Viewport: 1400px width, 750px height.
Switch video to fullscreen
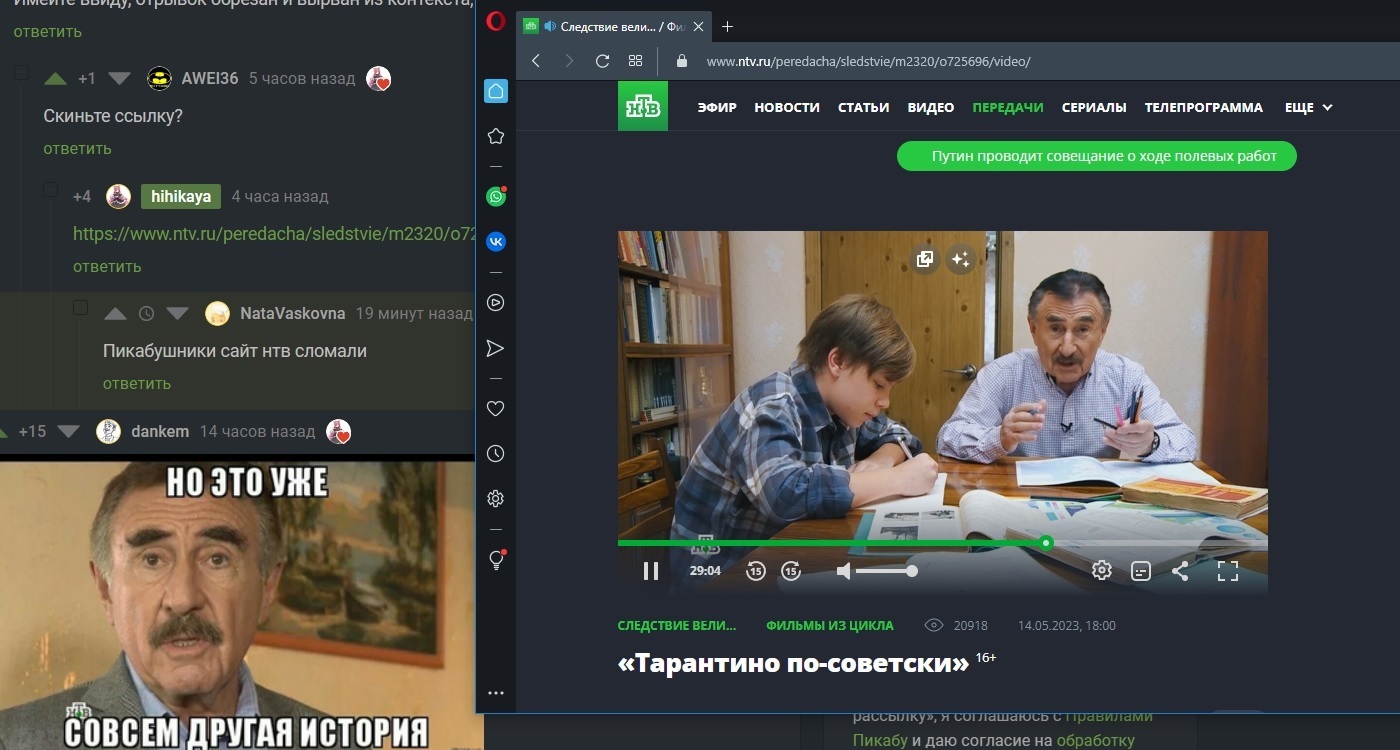pyautogui.click(x=1228, y=571)
